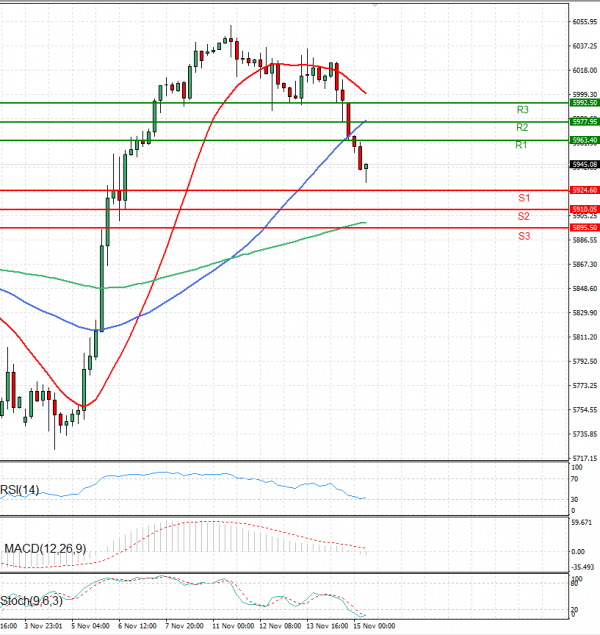The image size is (600, 635).
Task: Select the current price 5945.08 tag
Action: (x=585, y=164)
